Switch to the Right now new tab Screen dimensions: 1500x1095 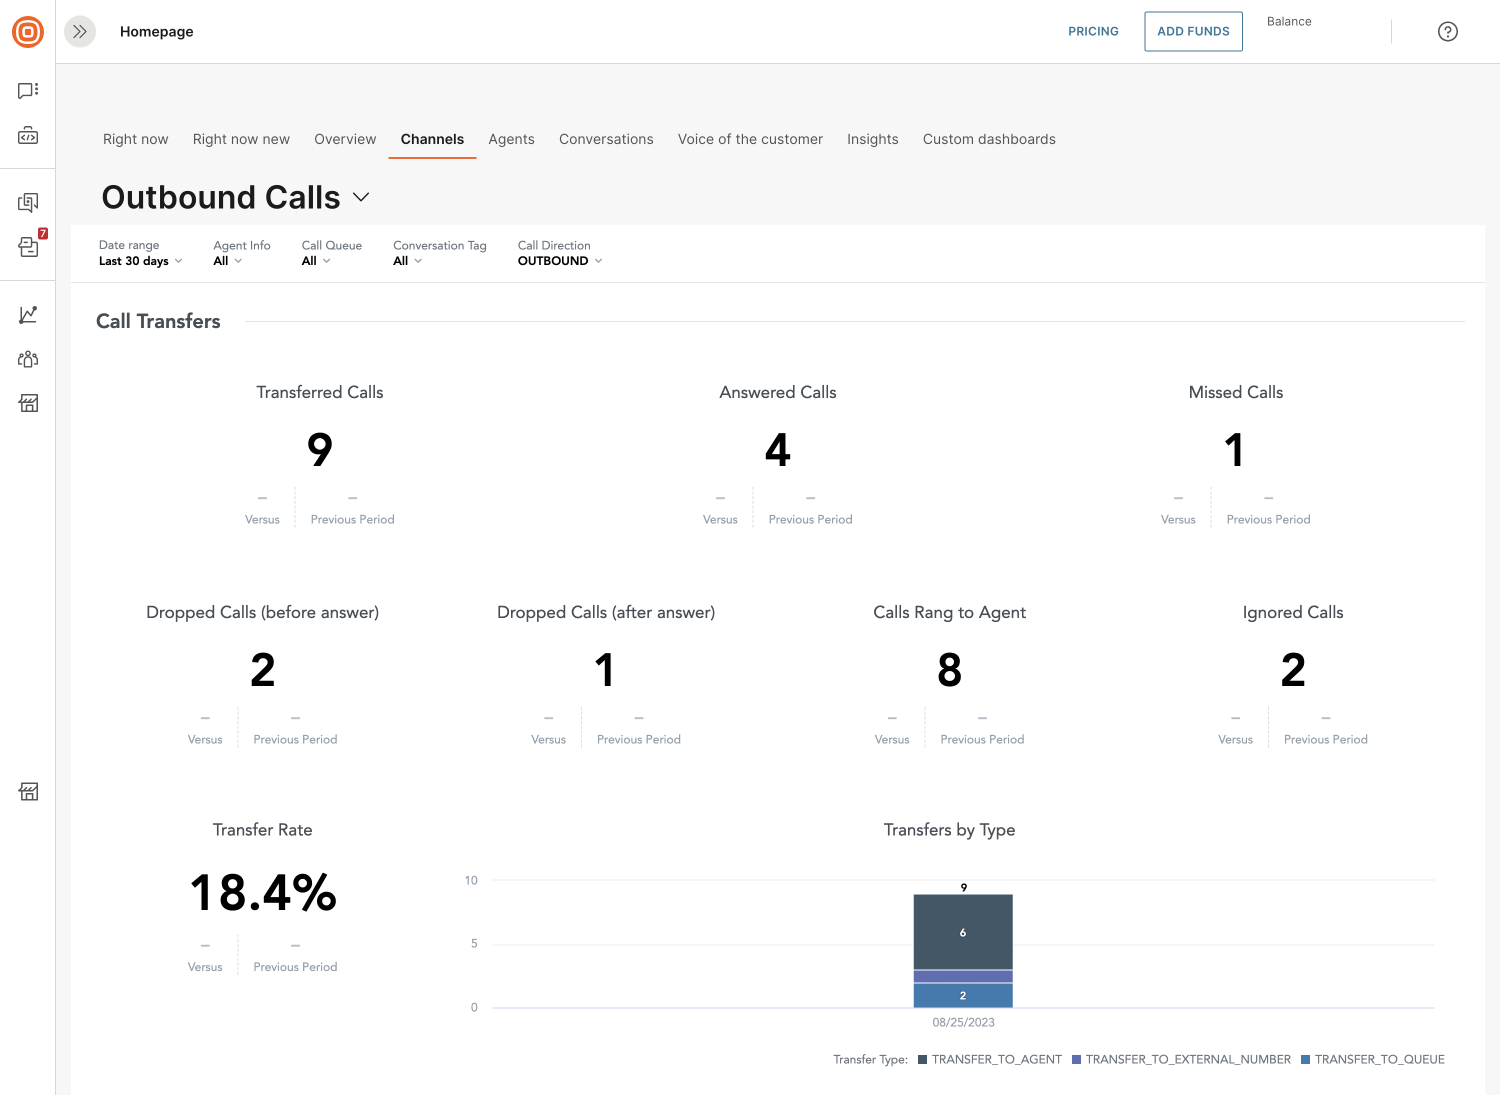pos(241,139)
